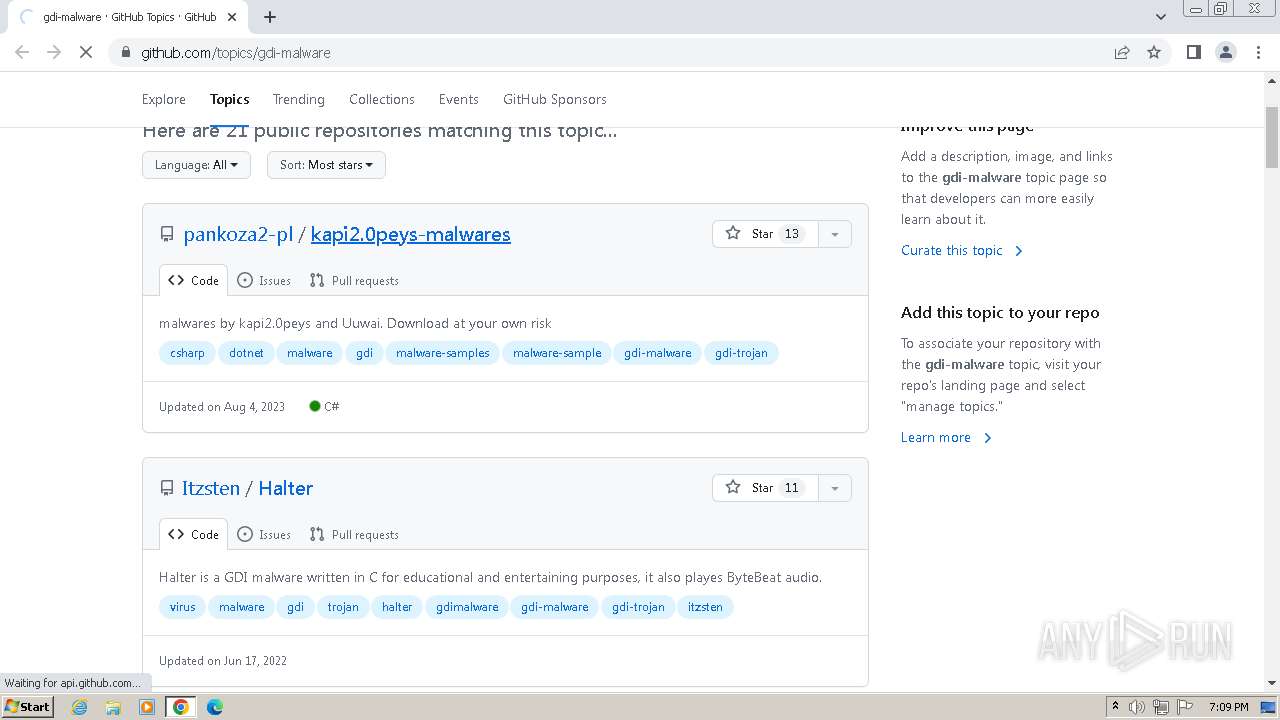This screenshot has width=1280, height=720.
Task: Bookmark this page with star icon
Action: pos(1154,52)
